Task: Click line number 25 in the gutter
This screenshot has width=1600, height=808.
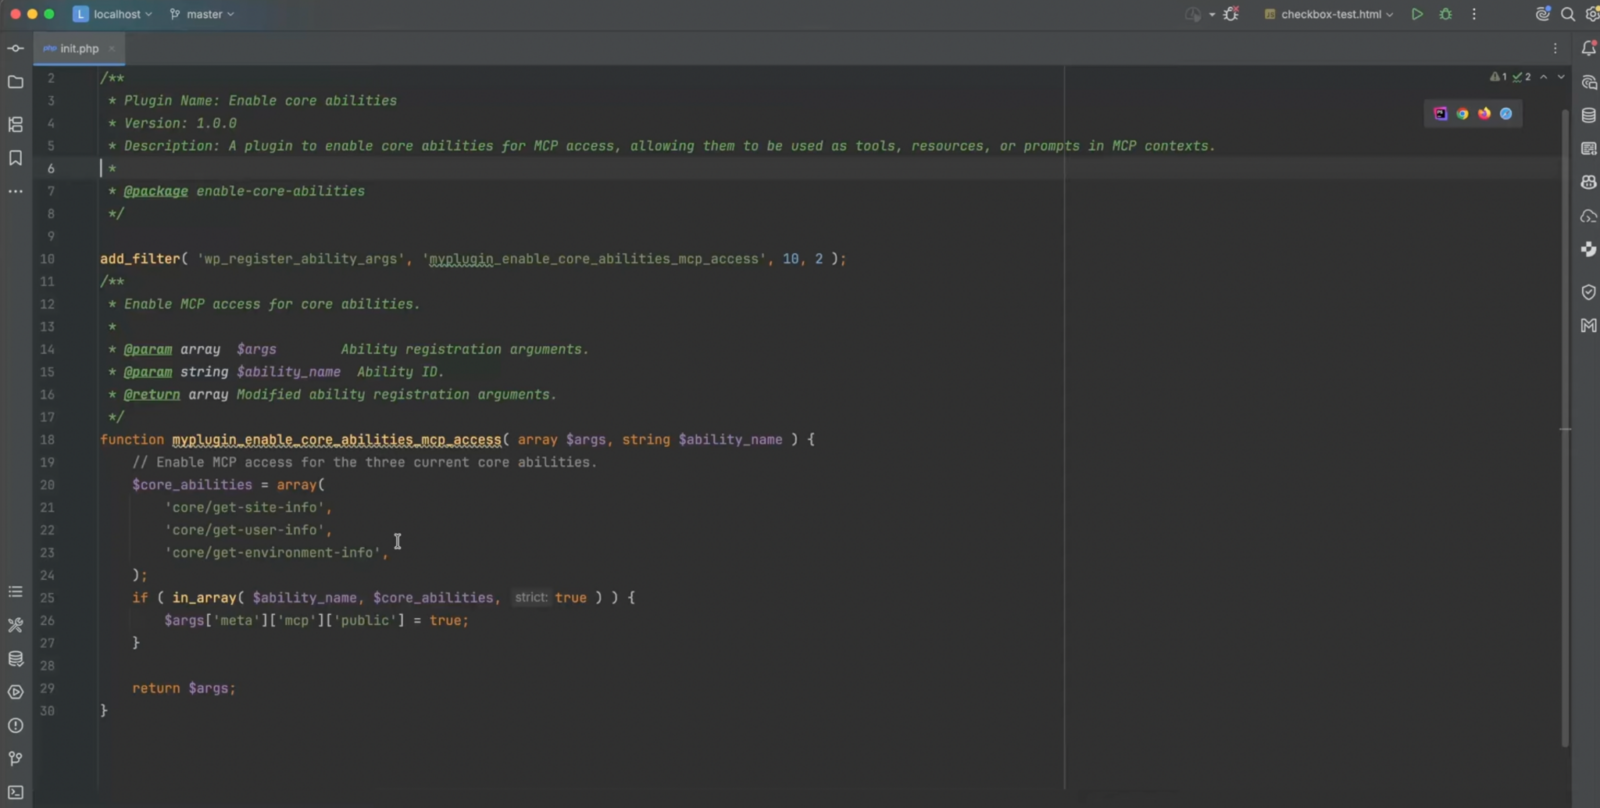Action: coord(47,598)
